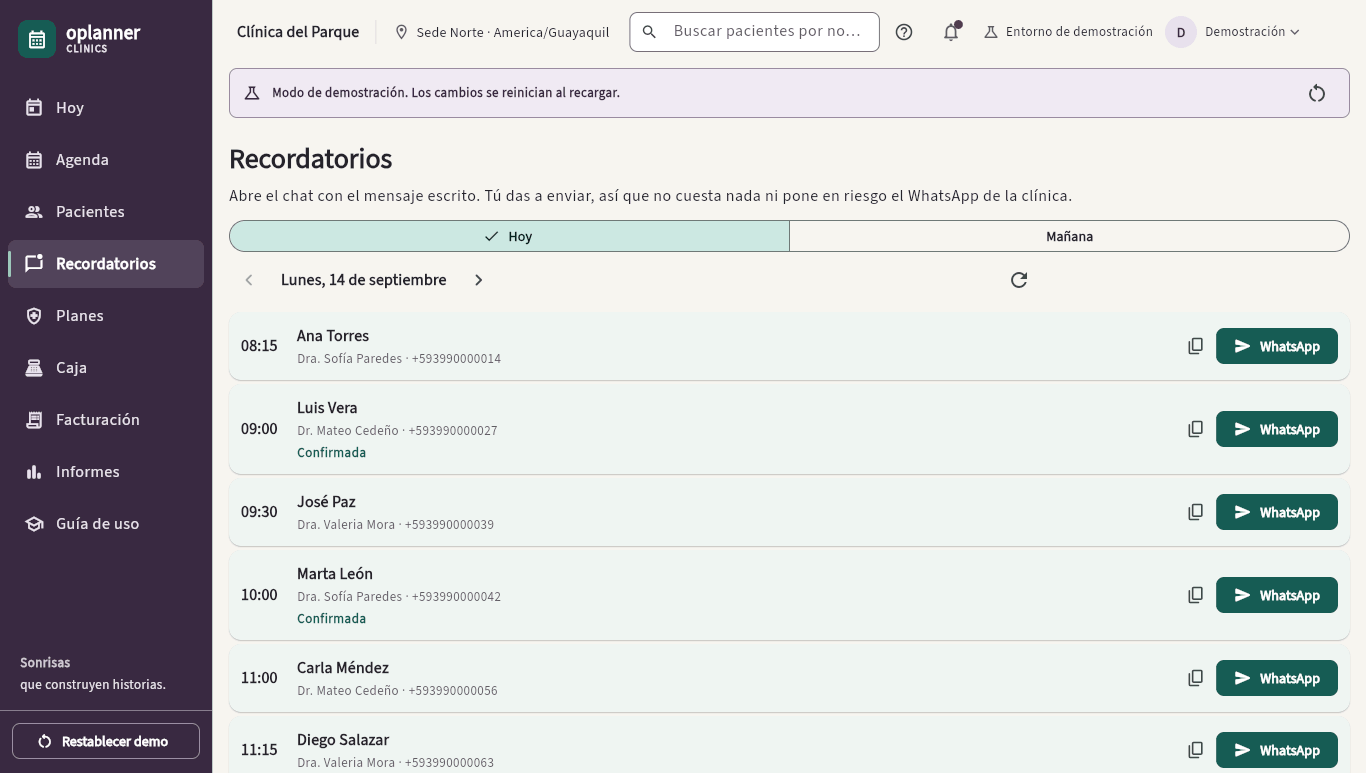Open the help question mark icon
The image size is (1366, 773).
904,32
